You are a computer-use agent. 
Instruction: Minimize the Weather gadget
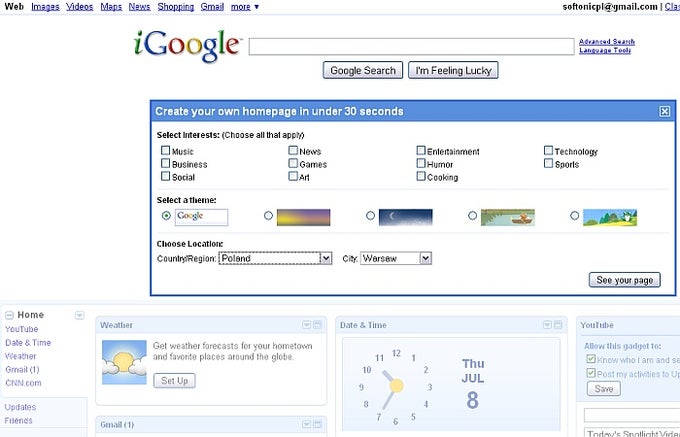[317, 325]
